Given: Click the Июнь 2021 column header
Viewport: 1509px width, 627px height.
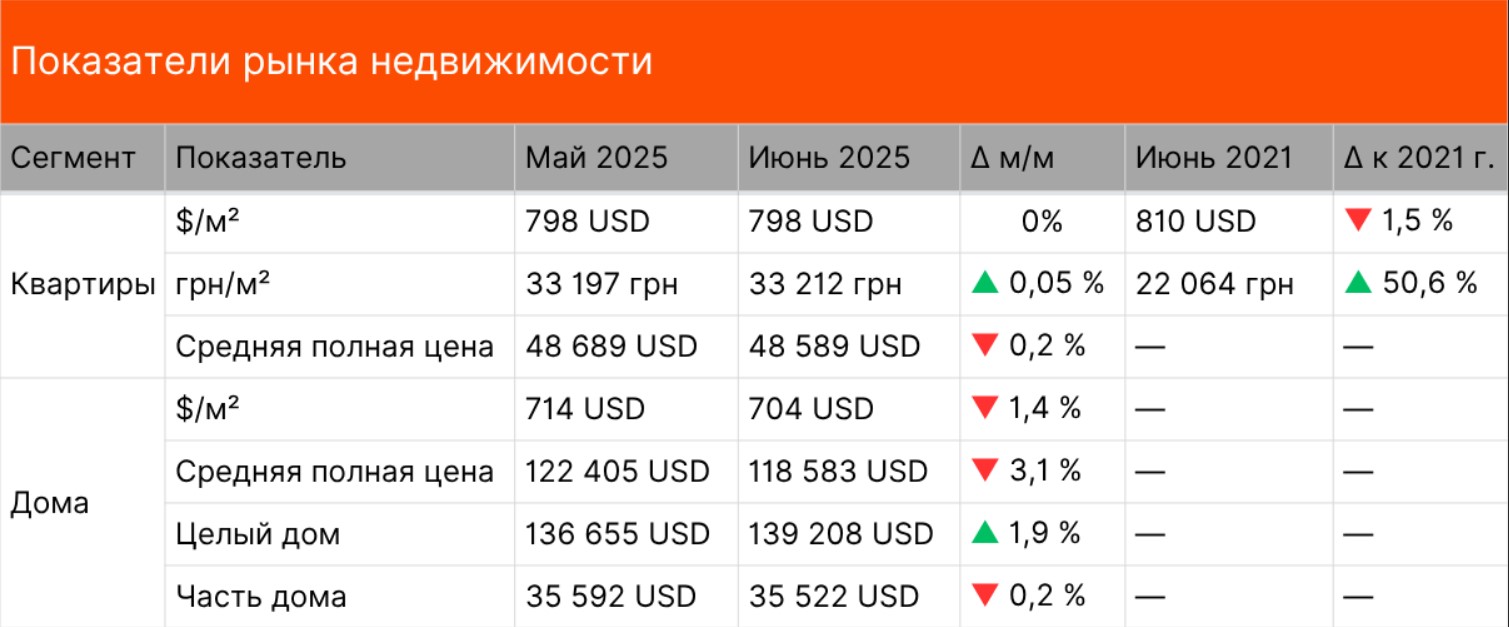Looking at the screenshot, I should coord(1214,158).
